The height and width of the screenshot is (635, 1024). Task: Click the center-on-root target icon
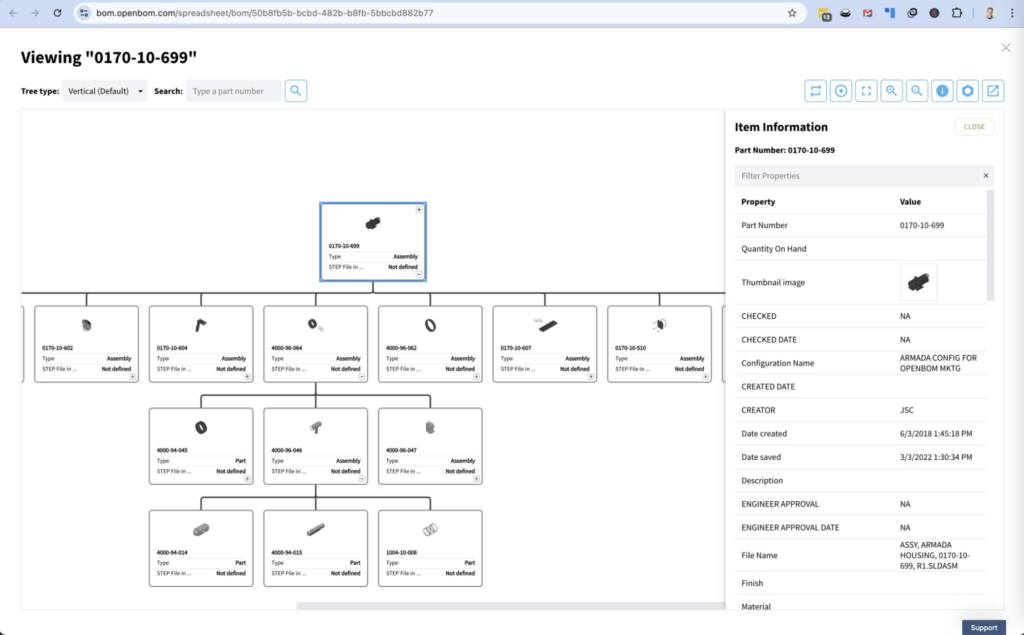click(x=841, y=91)
